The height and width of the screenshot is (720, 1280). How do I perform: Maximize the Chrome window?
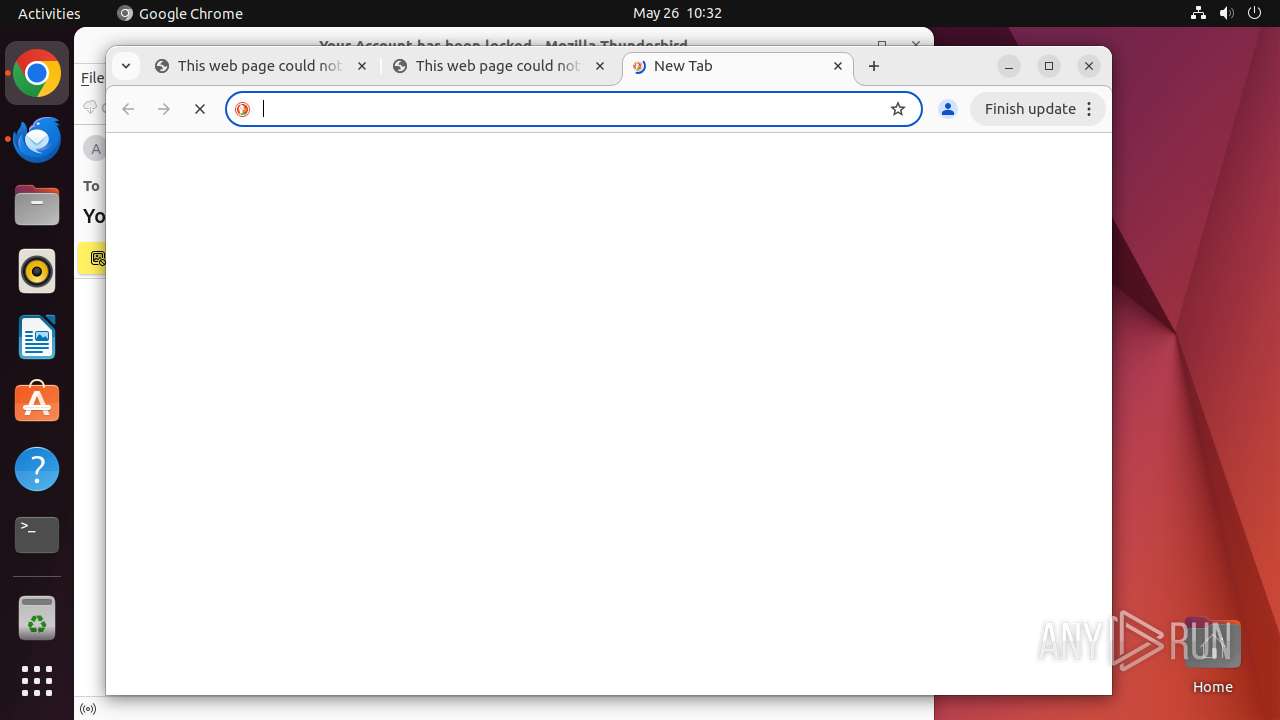pyautogui.click(x=1049, y=66)
